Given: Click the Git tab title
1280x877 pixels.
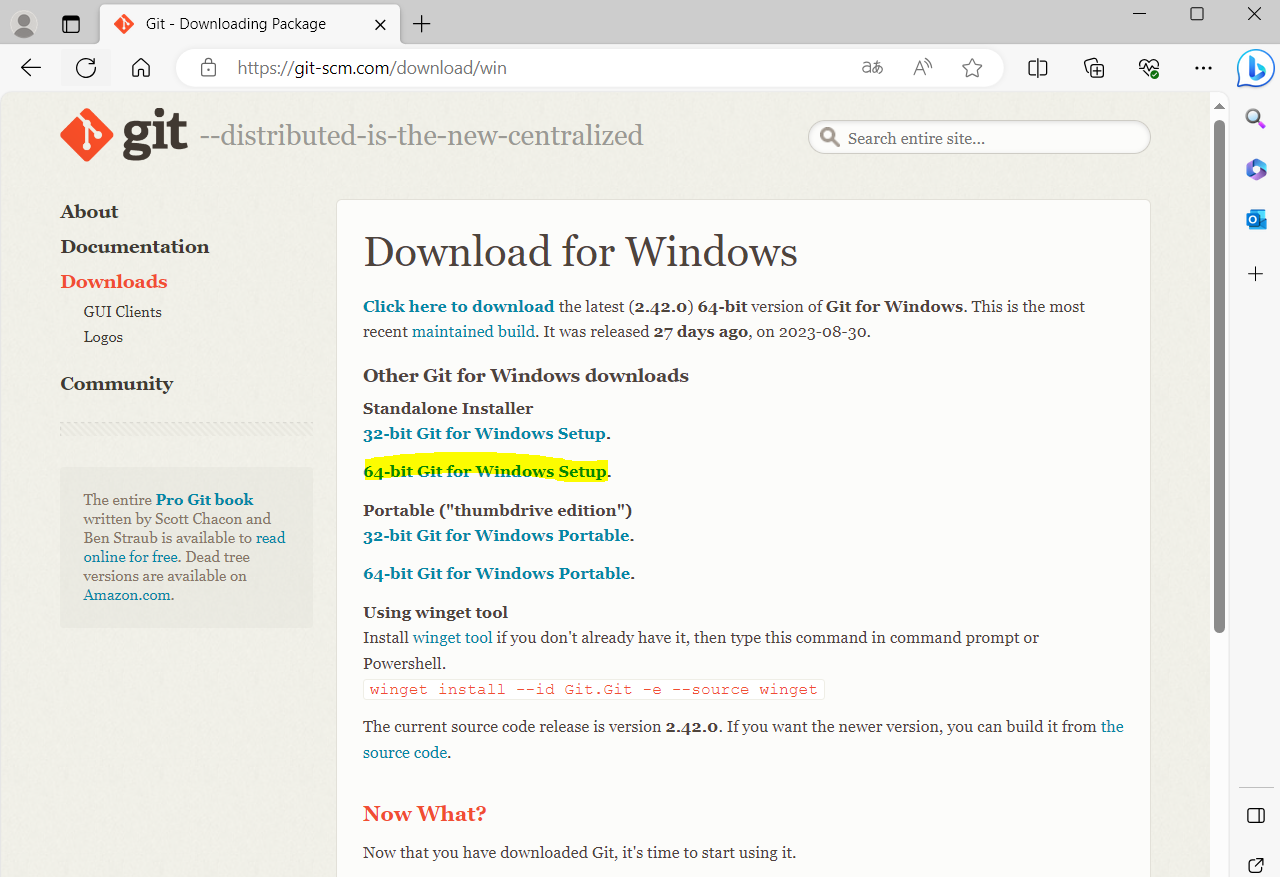Looking at the screenshot, I should 236,24.
